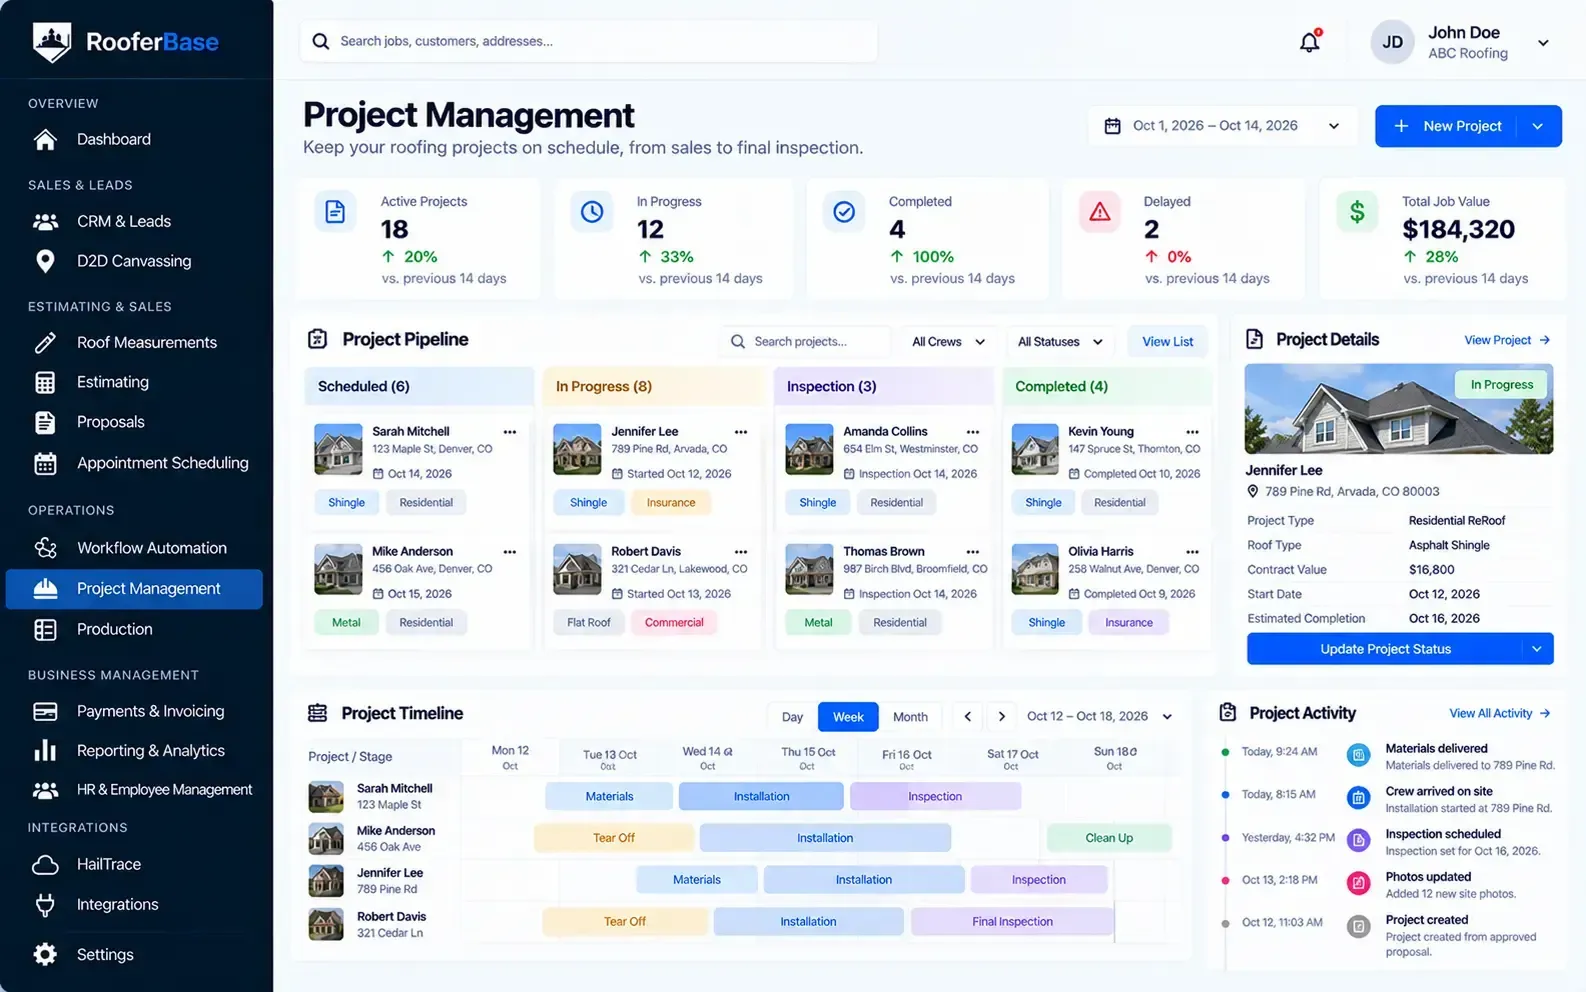The height and width of the screenshot is (992, 1586).
Task: Click the D2D Canvassing pin icon
Action: coord(45,261)
